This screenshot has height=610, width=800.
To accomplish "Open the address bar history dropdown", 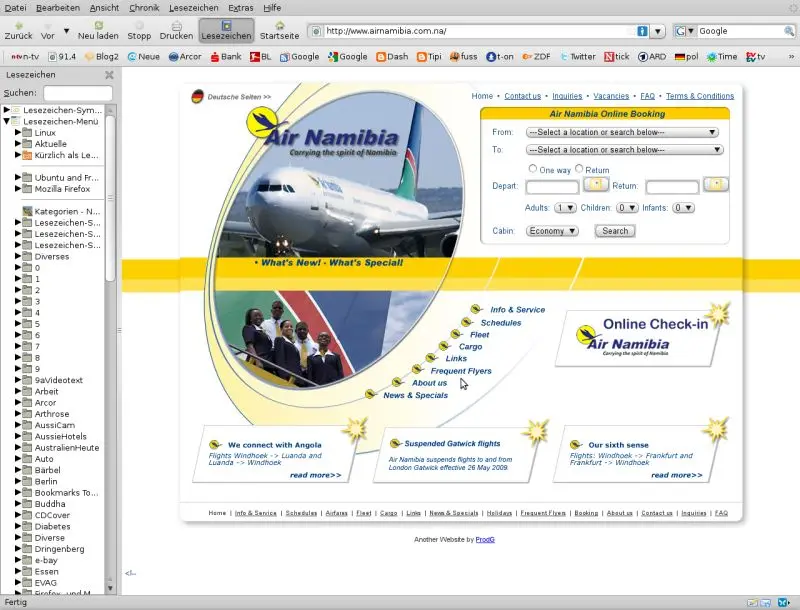I will (x=658, y=31).
